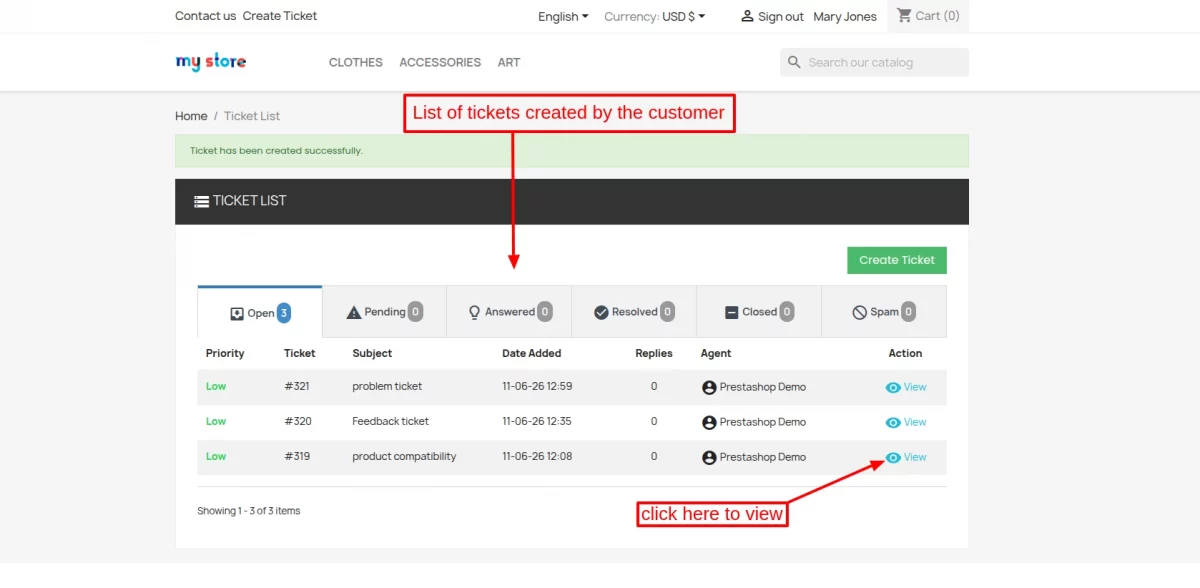Click the Open tab inbox icon
Viewport: 1200px width, 588px height.
tap(237, 313)
